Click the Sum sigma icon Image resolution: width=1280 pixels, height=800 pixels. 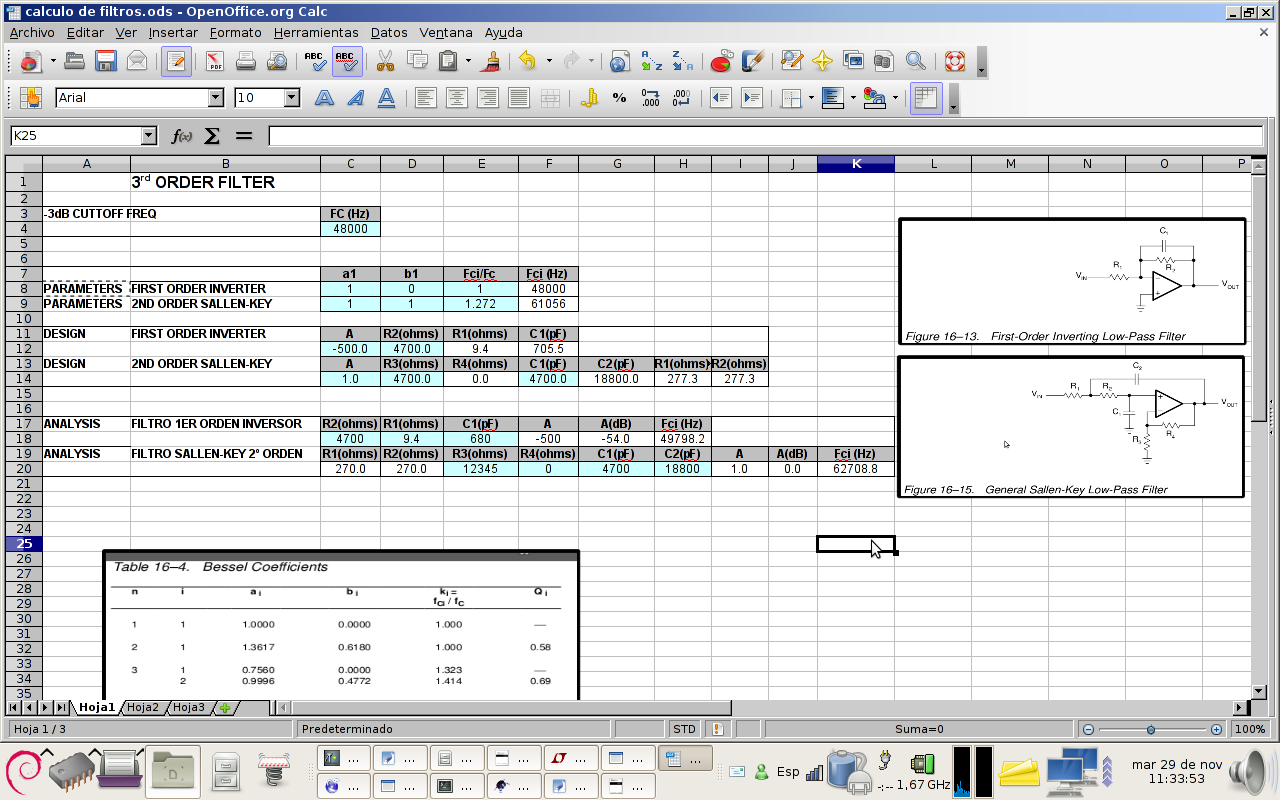click(x=212, y=136)
